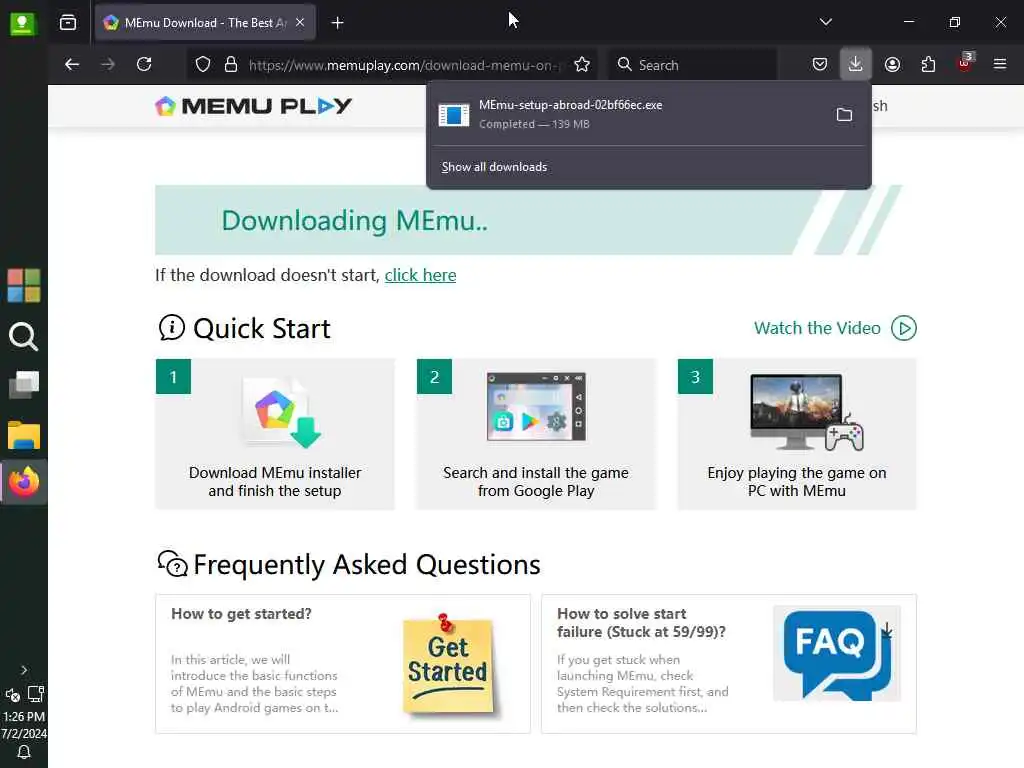Close the MEmu Download tab
Screen dimensions: 1024x768
pos(300,22)
